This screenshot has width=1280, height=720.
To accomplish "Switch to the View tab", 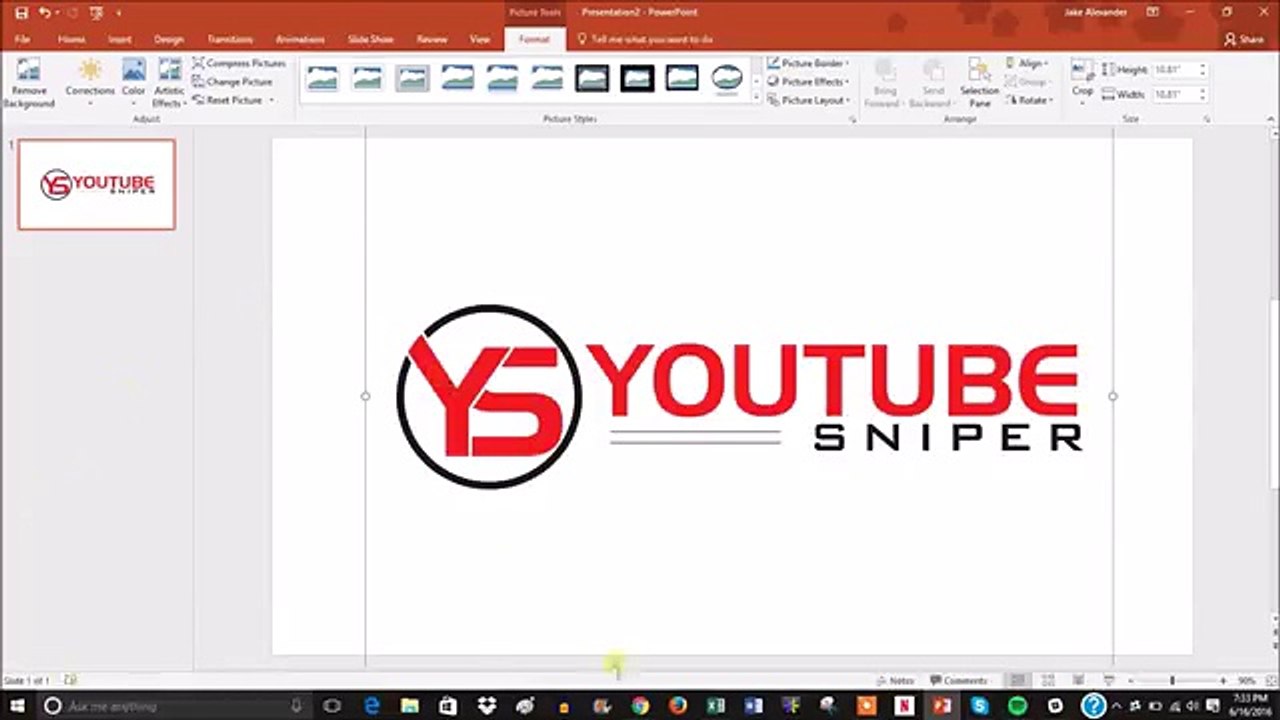I will 480,39.
